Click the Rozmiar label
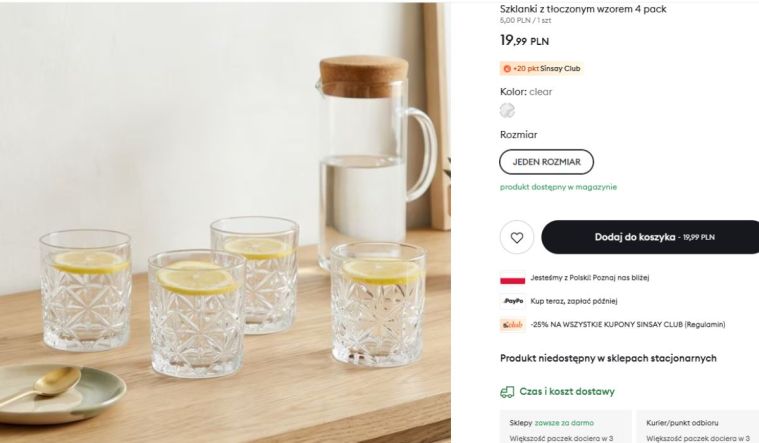 tap(518, 134)
